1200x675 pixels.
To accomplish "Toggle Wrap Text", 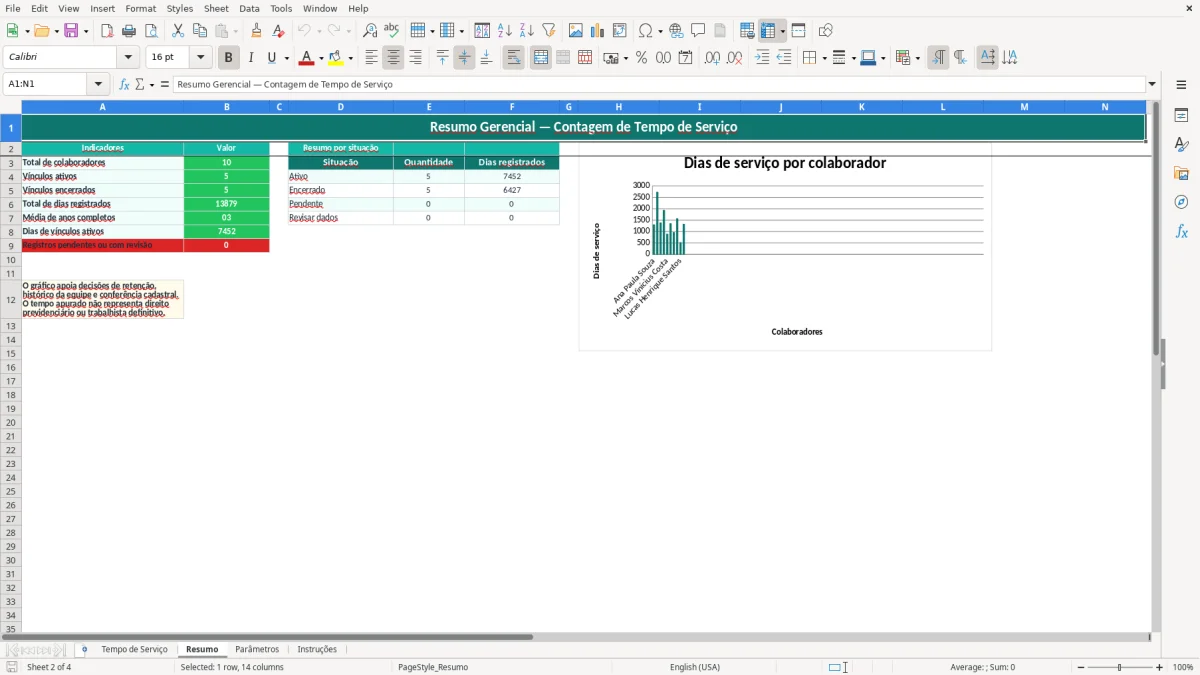I will point(514,58).
